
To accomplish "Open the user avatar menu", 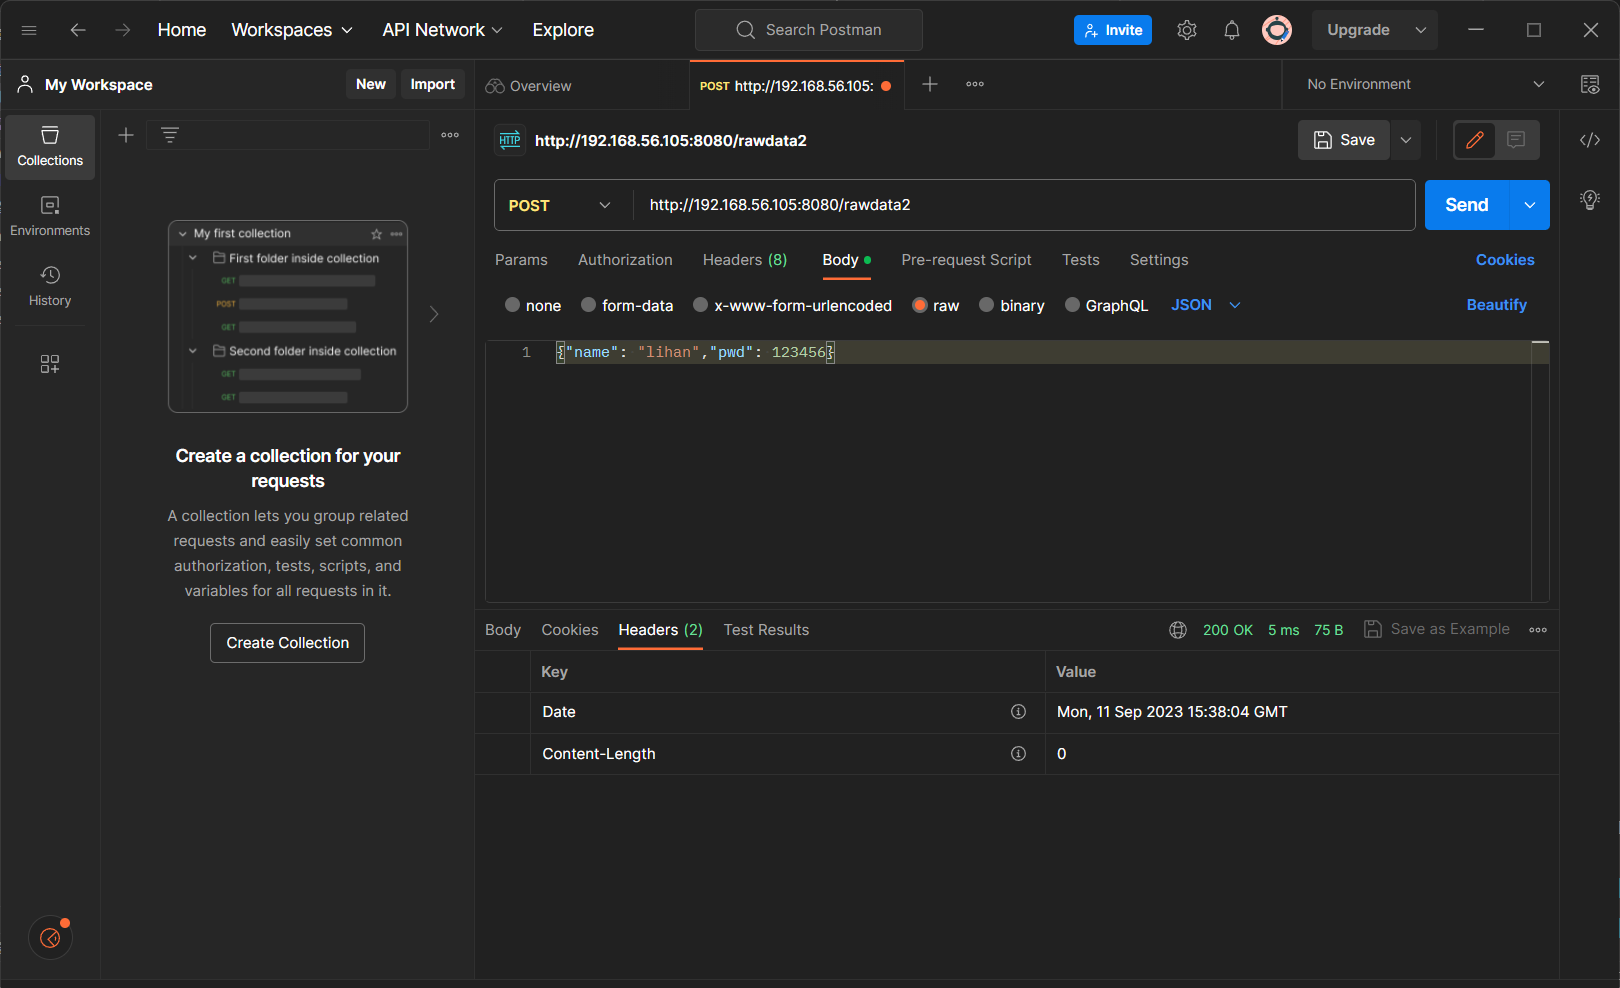I will point(1277,30).
